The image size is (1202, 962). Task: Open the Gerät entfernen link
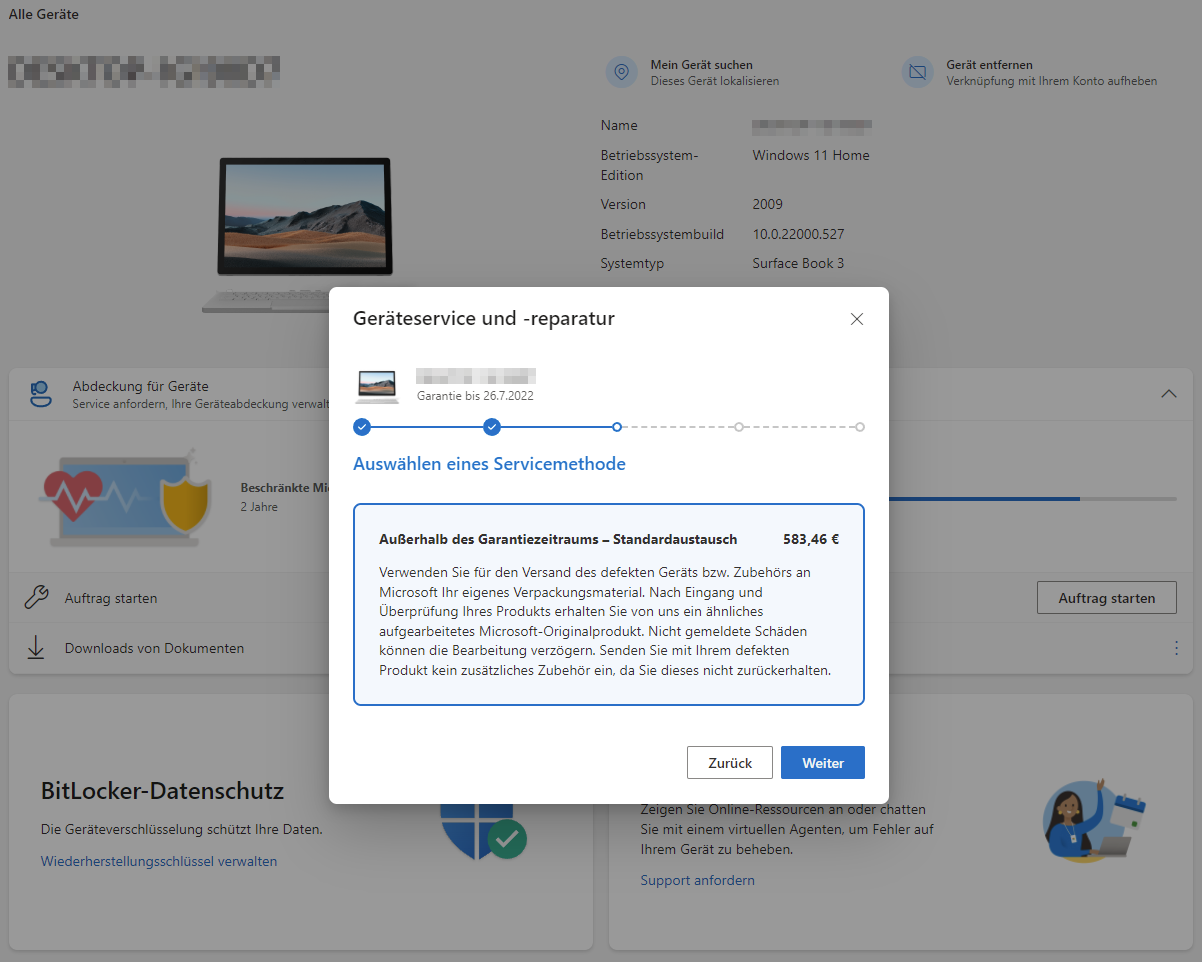(989, 65)
